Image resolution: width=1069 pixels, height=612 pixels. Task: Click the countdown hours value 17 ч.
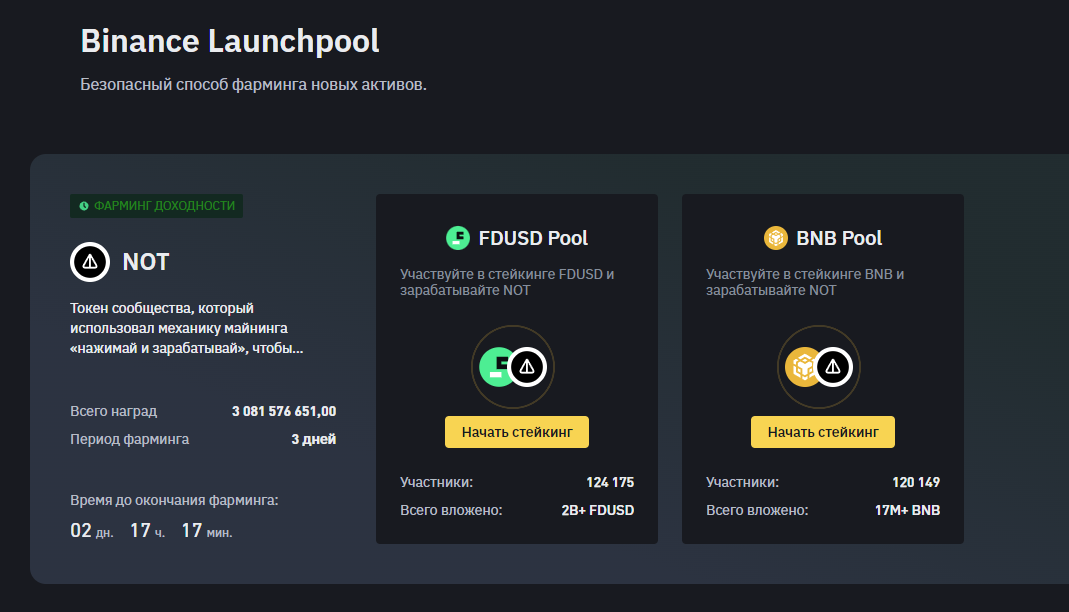147,530
